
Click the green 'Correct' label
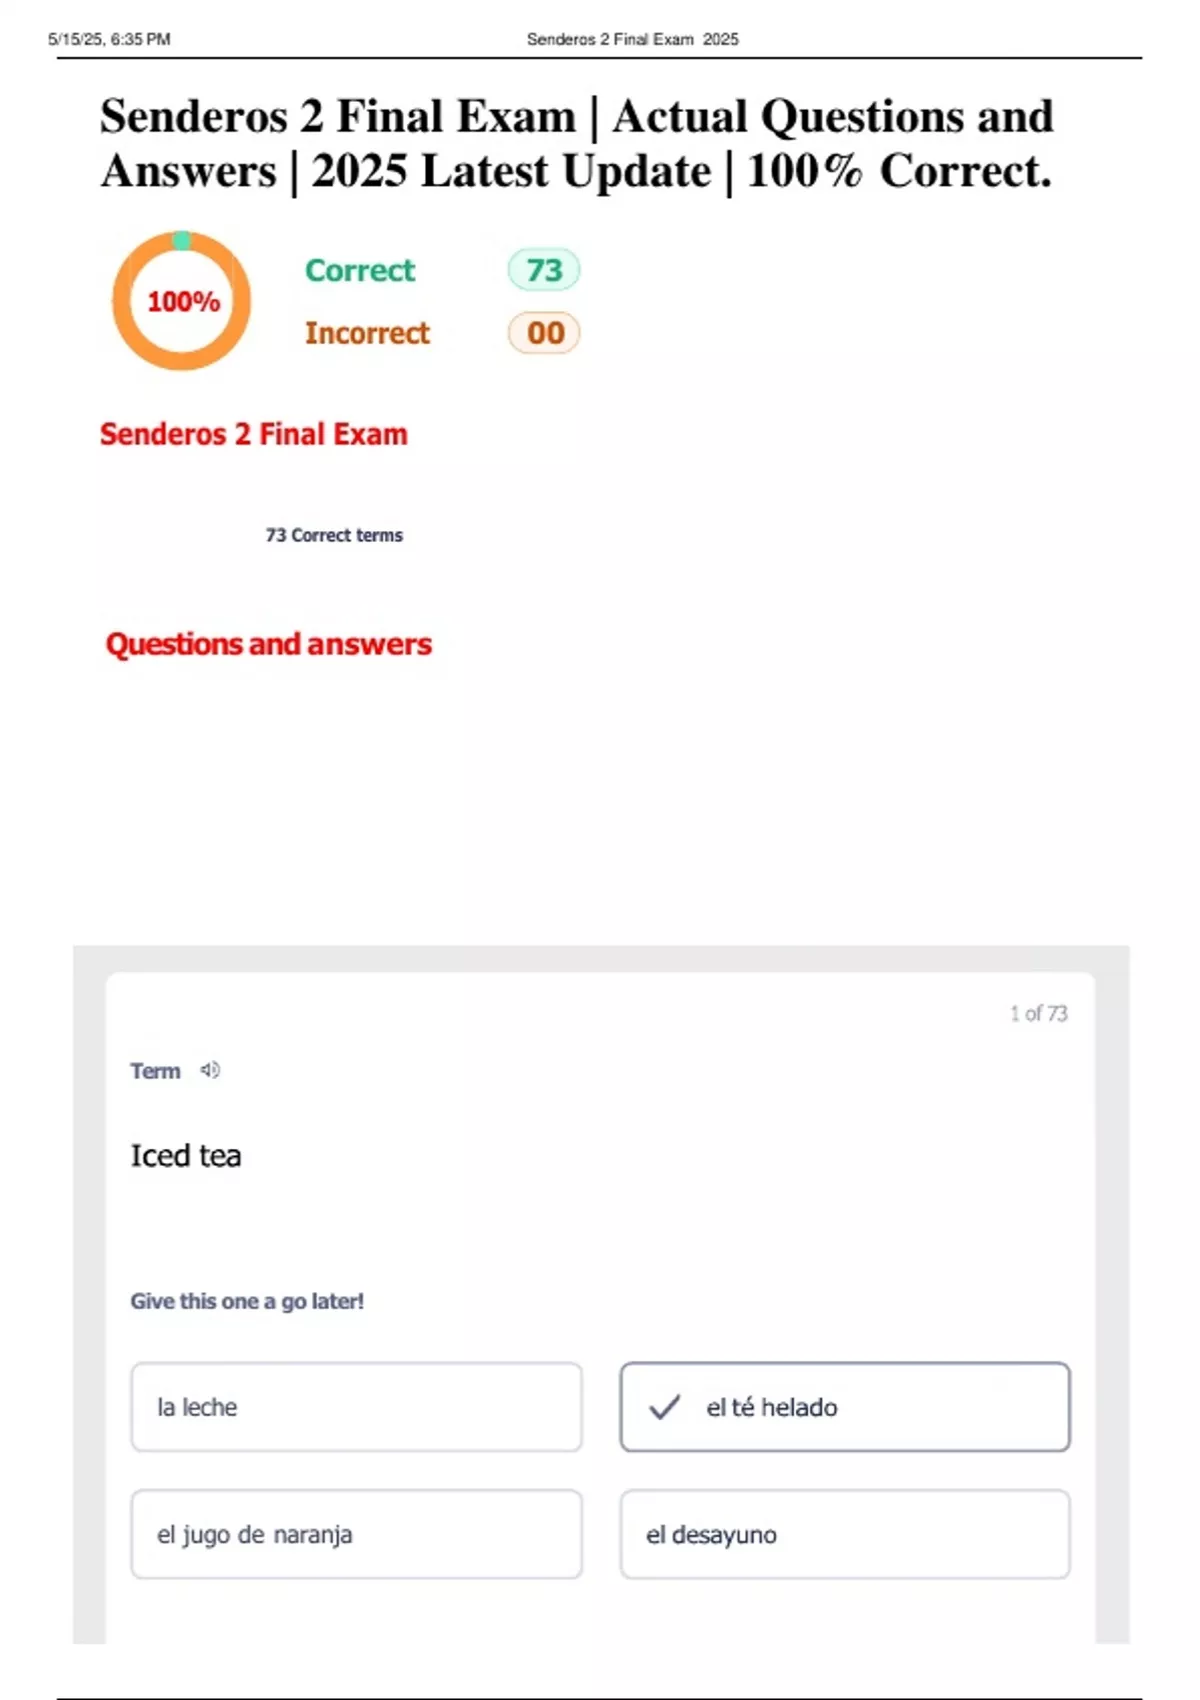coord(360,270)
